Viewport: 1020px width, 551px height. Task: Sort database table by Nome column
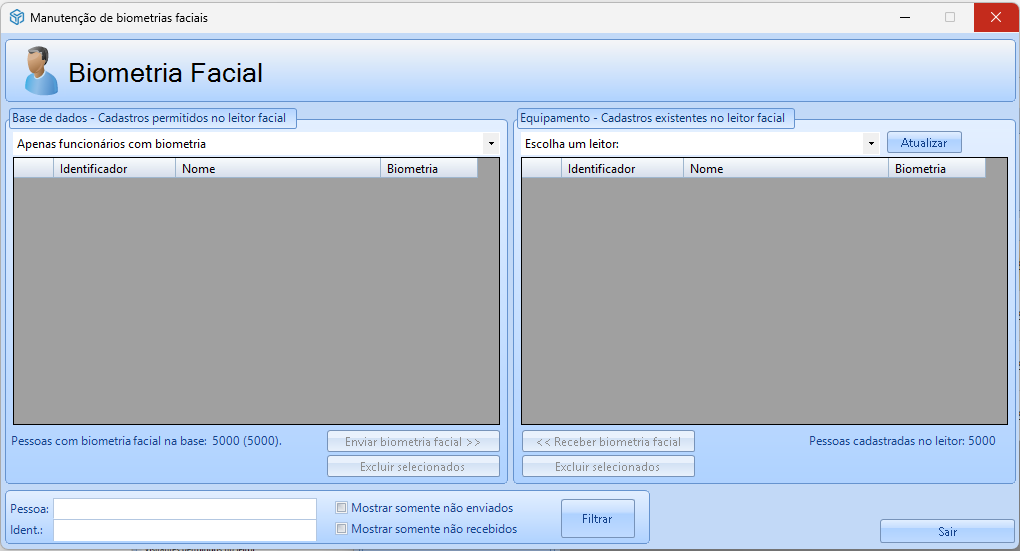click(278, 169)
